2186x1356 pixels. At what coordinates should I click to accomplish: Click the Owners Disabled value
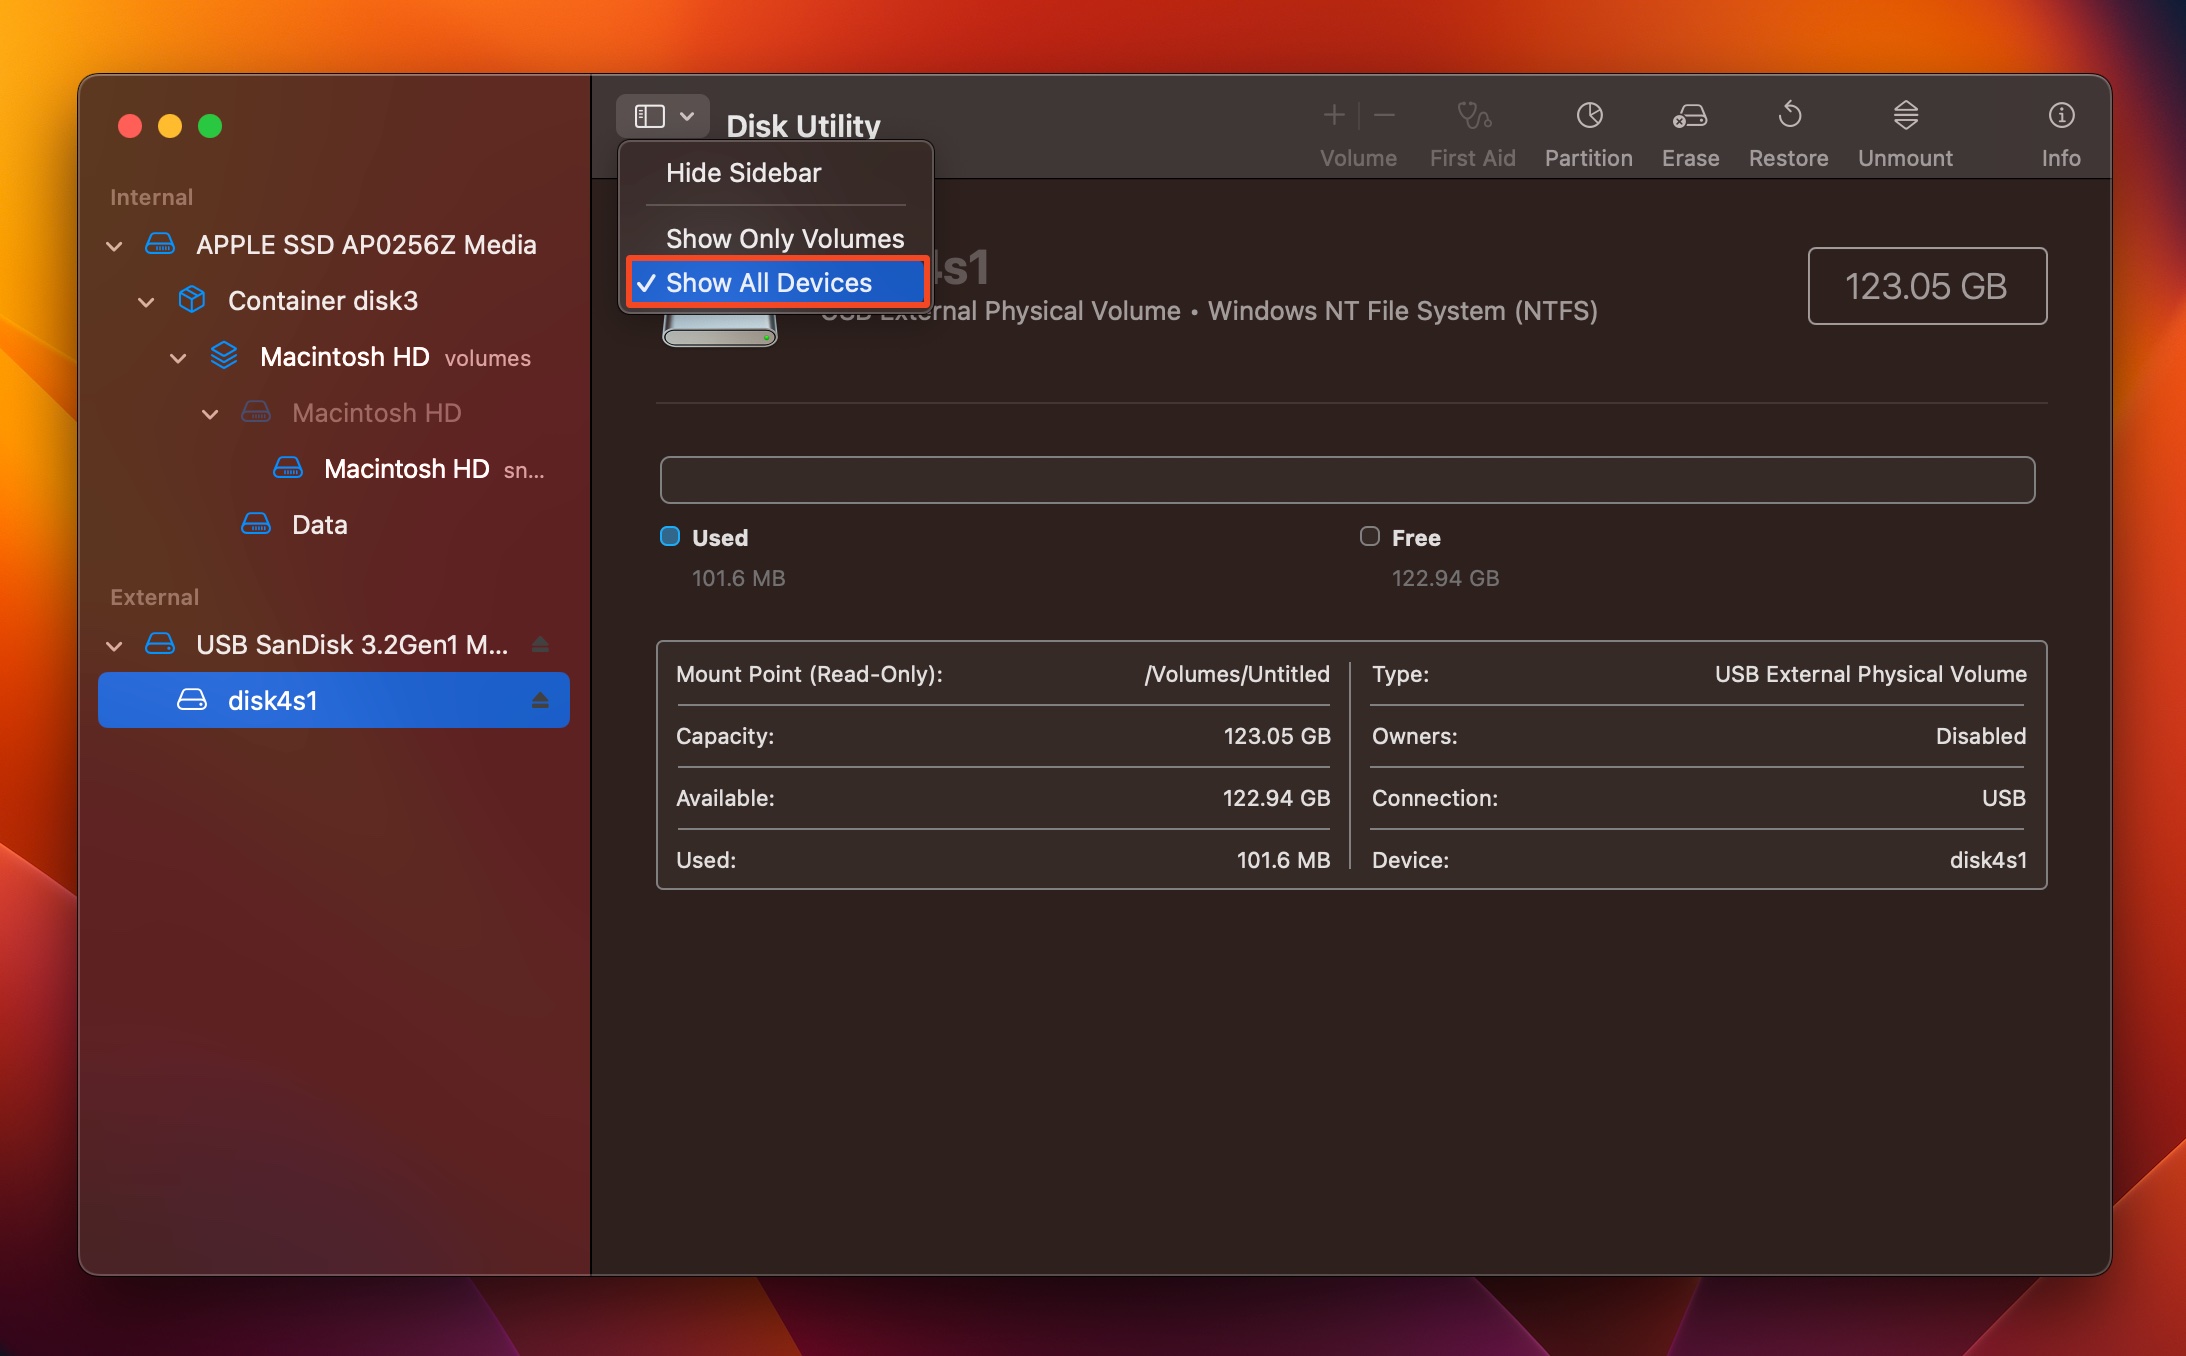click(1981, 736)
